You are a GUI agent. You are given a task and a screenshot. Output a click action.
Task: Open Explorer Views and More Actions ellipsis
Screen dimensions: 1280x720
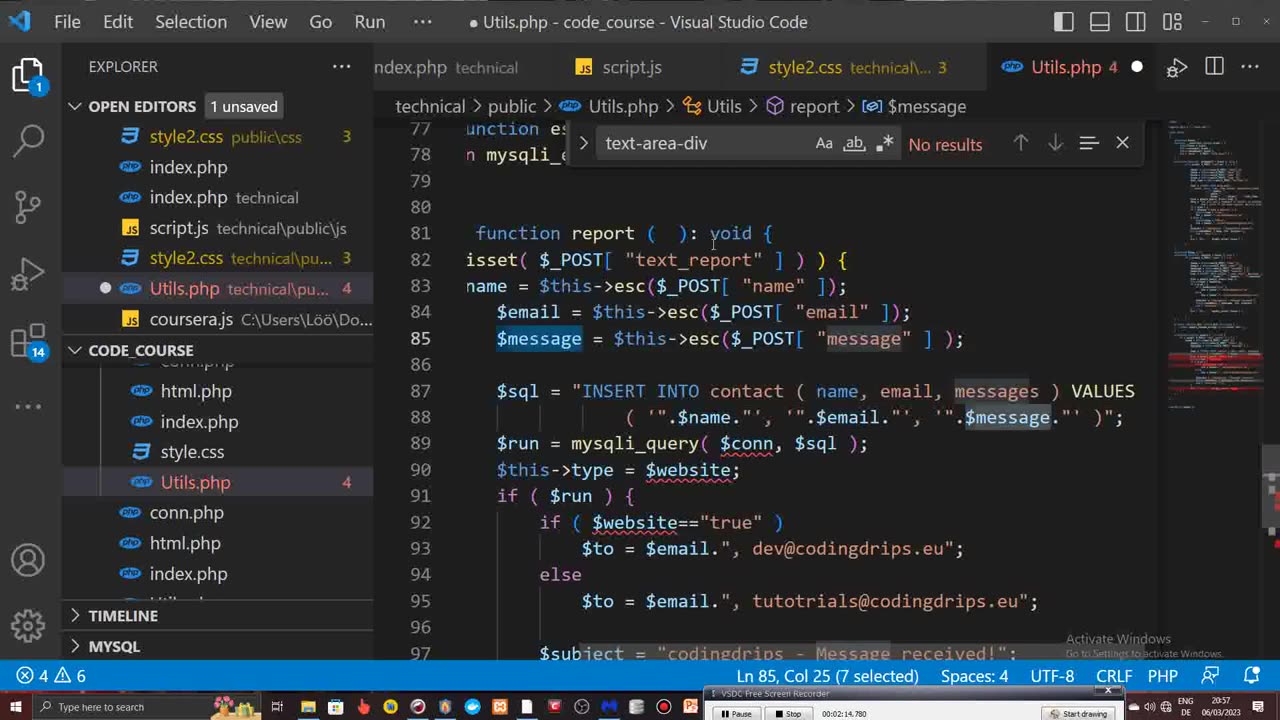(x=342, y=67)
